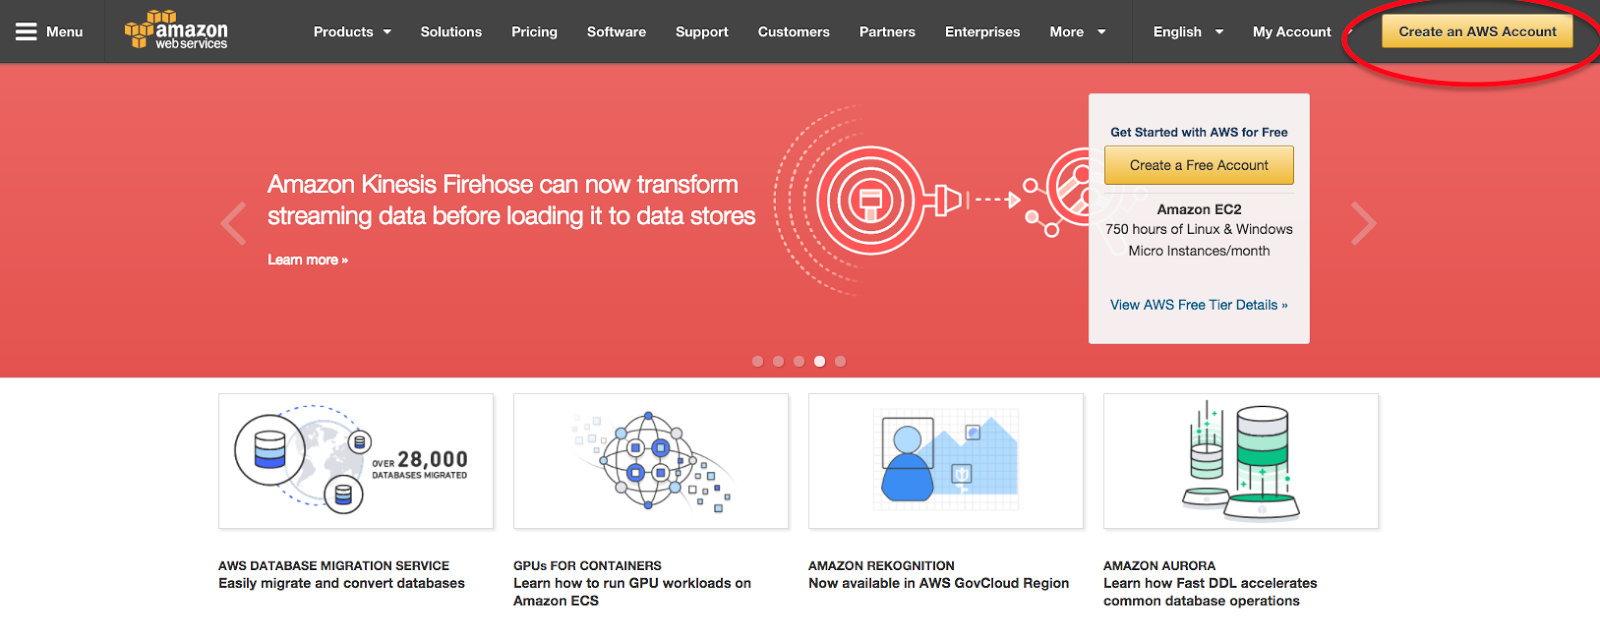Open Customers in the navigation bar
This screenshot has width=1600, height=639.
tap(794, 32)
